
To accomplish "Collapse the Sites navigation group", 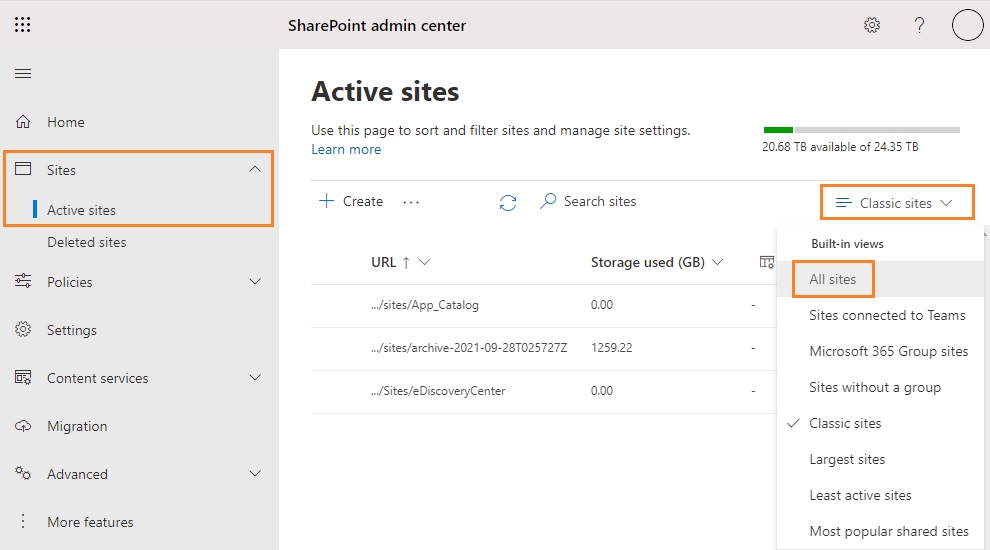I will pyautogui.click(x=254, y=169).
